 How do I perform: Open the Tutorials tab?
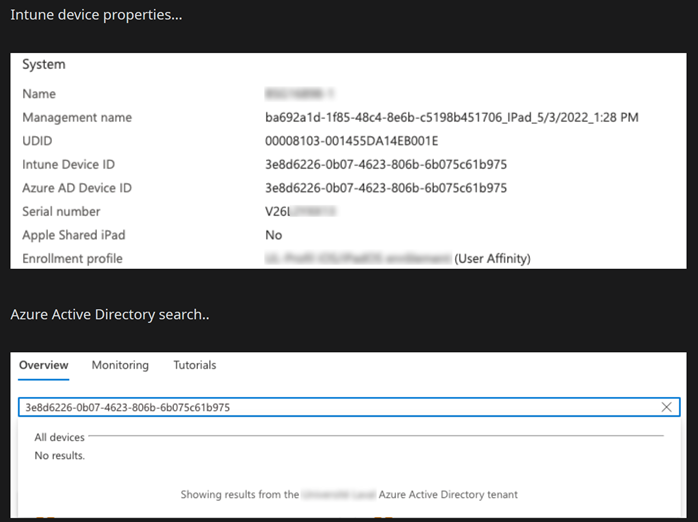(x=195, y=365)
